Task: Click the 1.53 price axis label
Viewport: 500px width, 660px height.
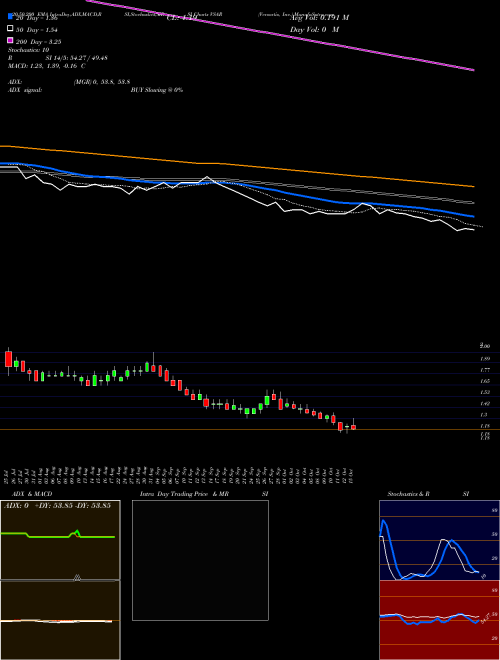Action: point(485,392)
